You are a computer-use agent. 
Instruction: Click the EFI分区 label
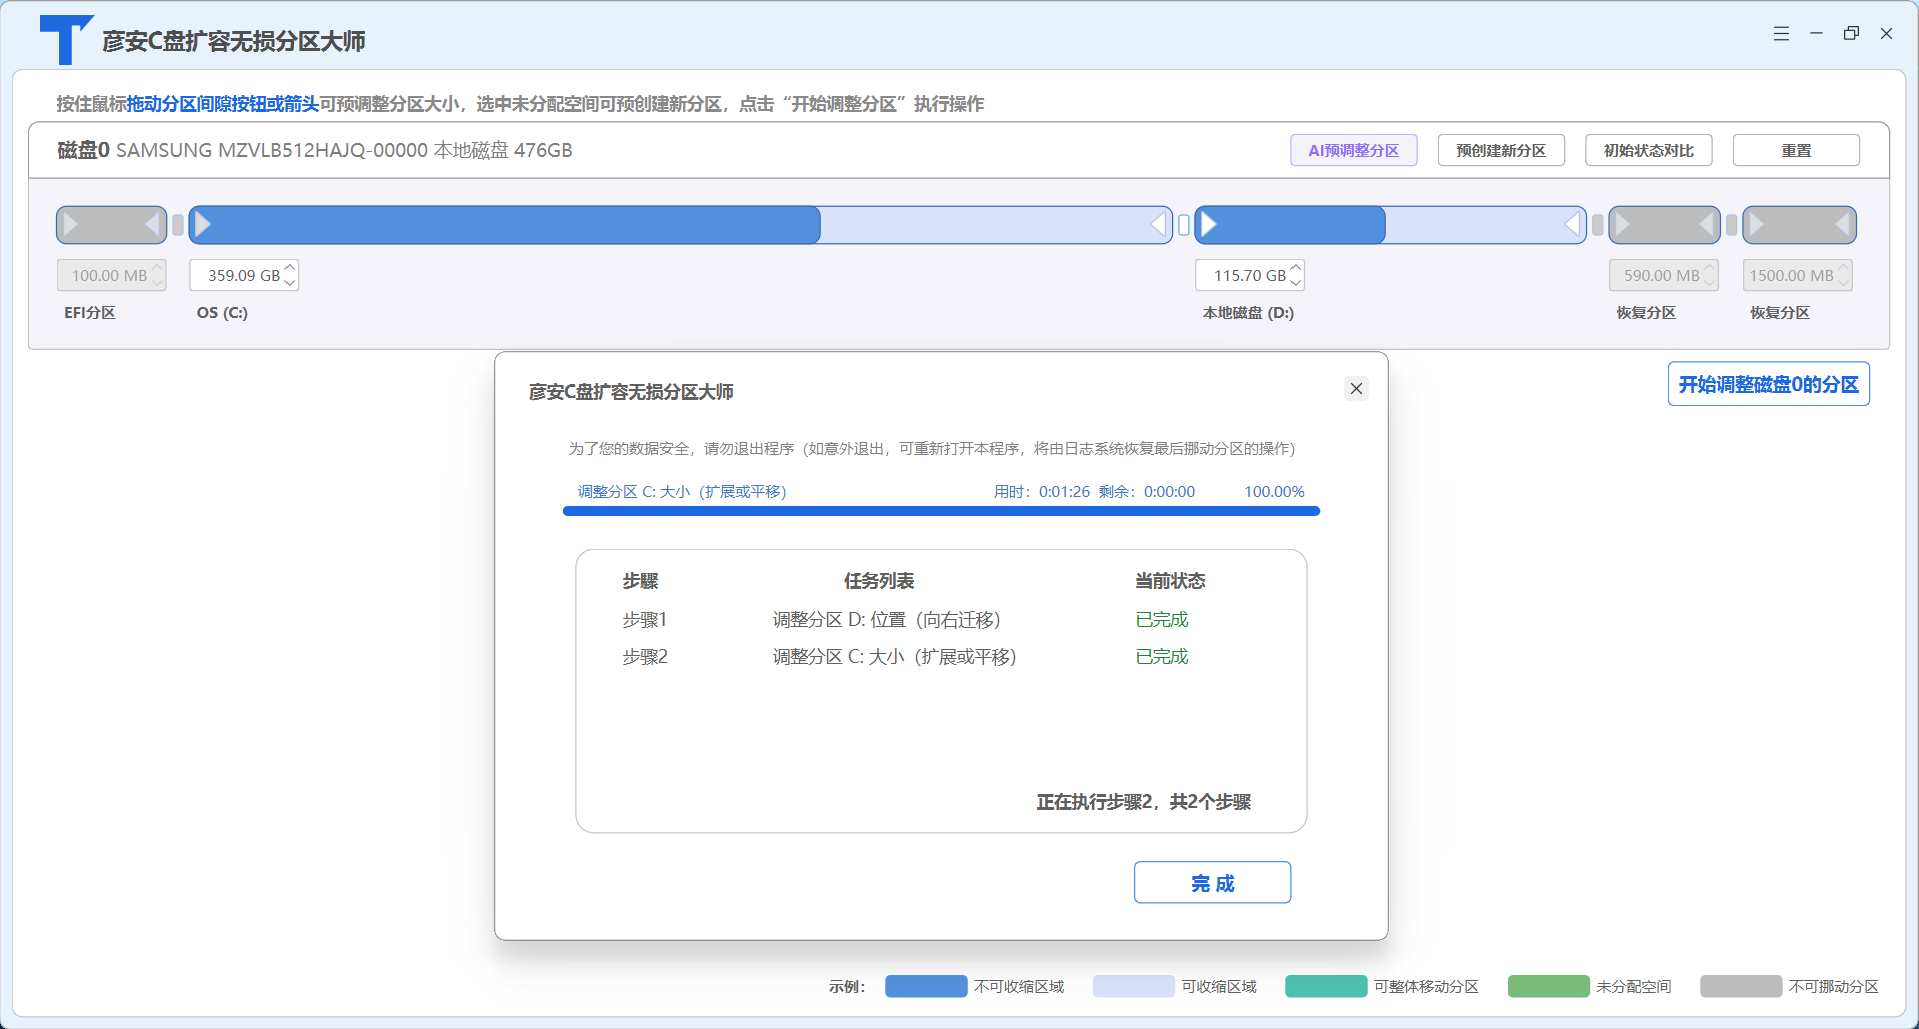pyautogui.click(x=90, y=313)
